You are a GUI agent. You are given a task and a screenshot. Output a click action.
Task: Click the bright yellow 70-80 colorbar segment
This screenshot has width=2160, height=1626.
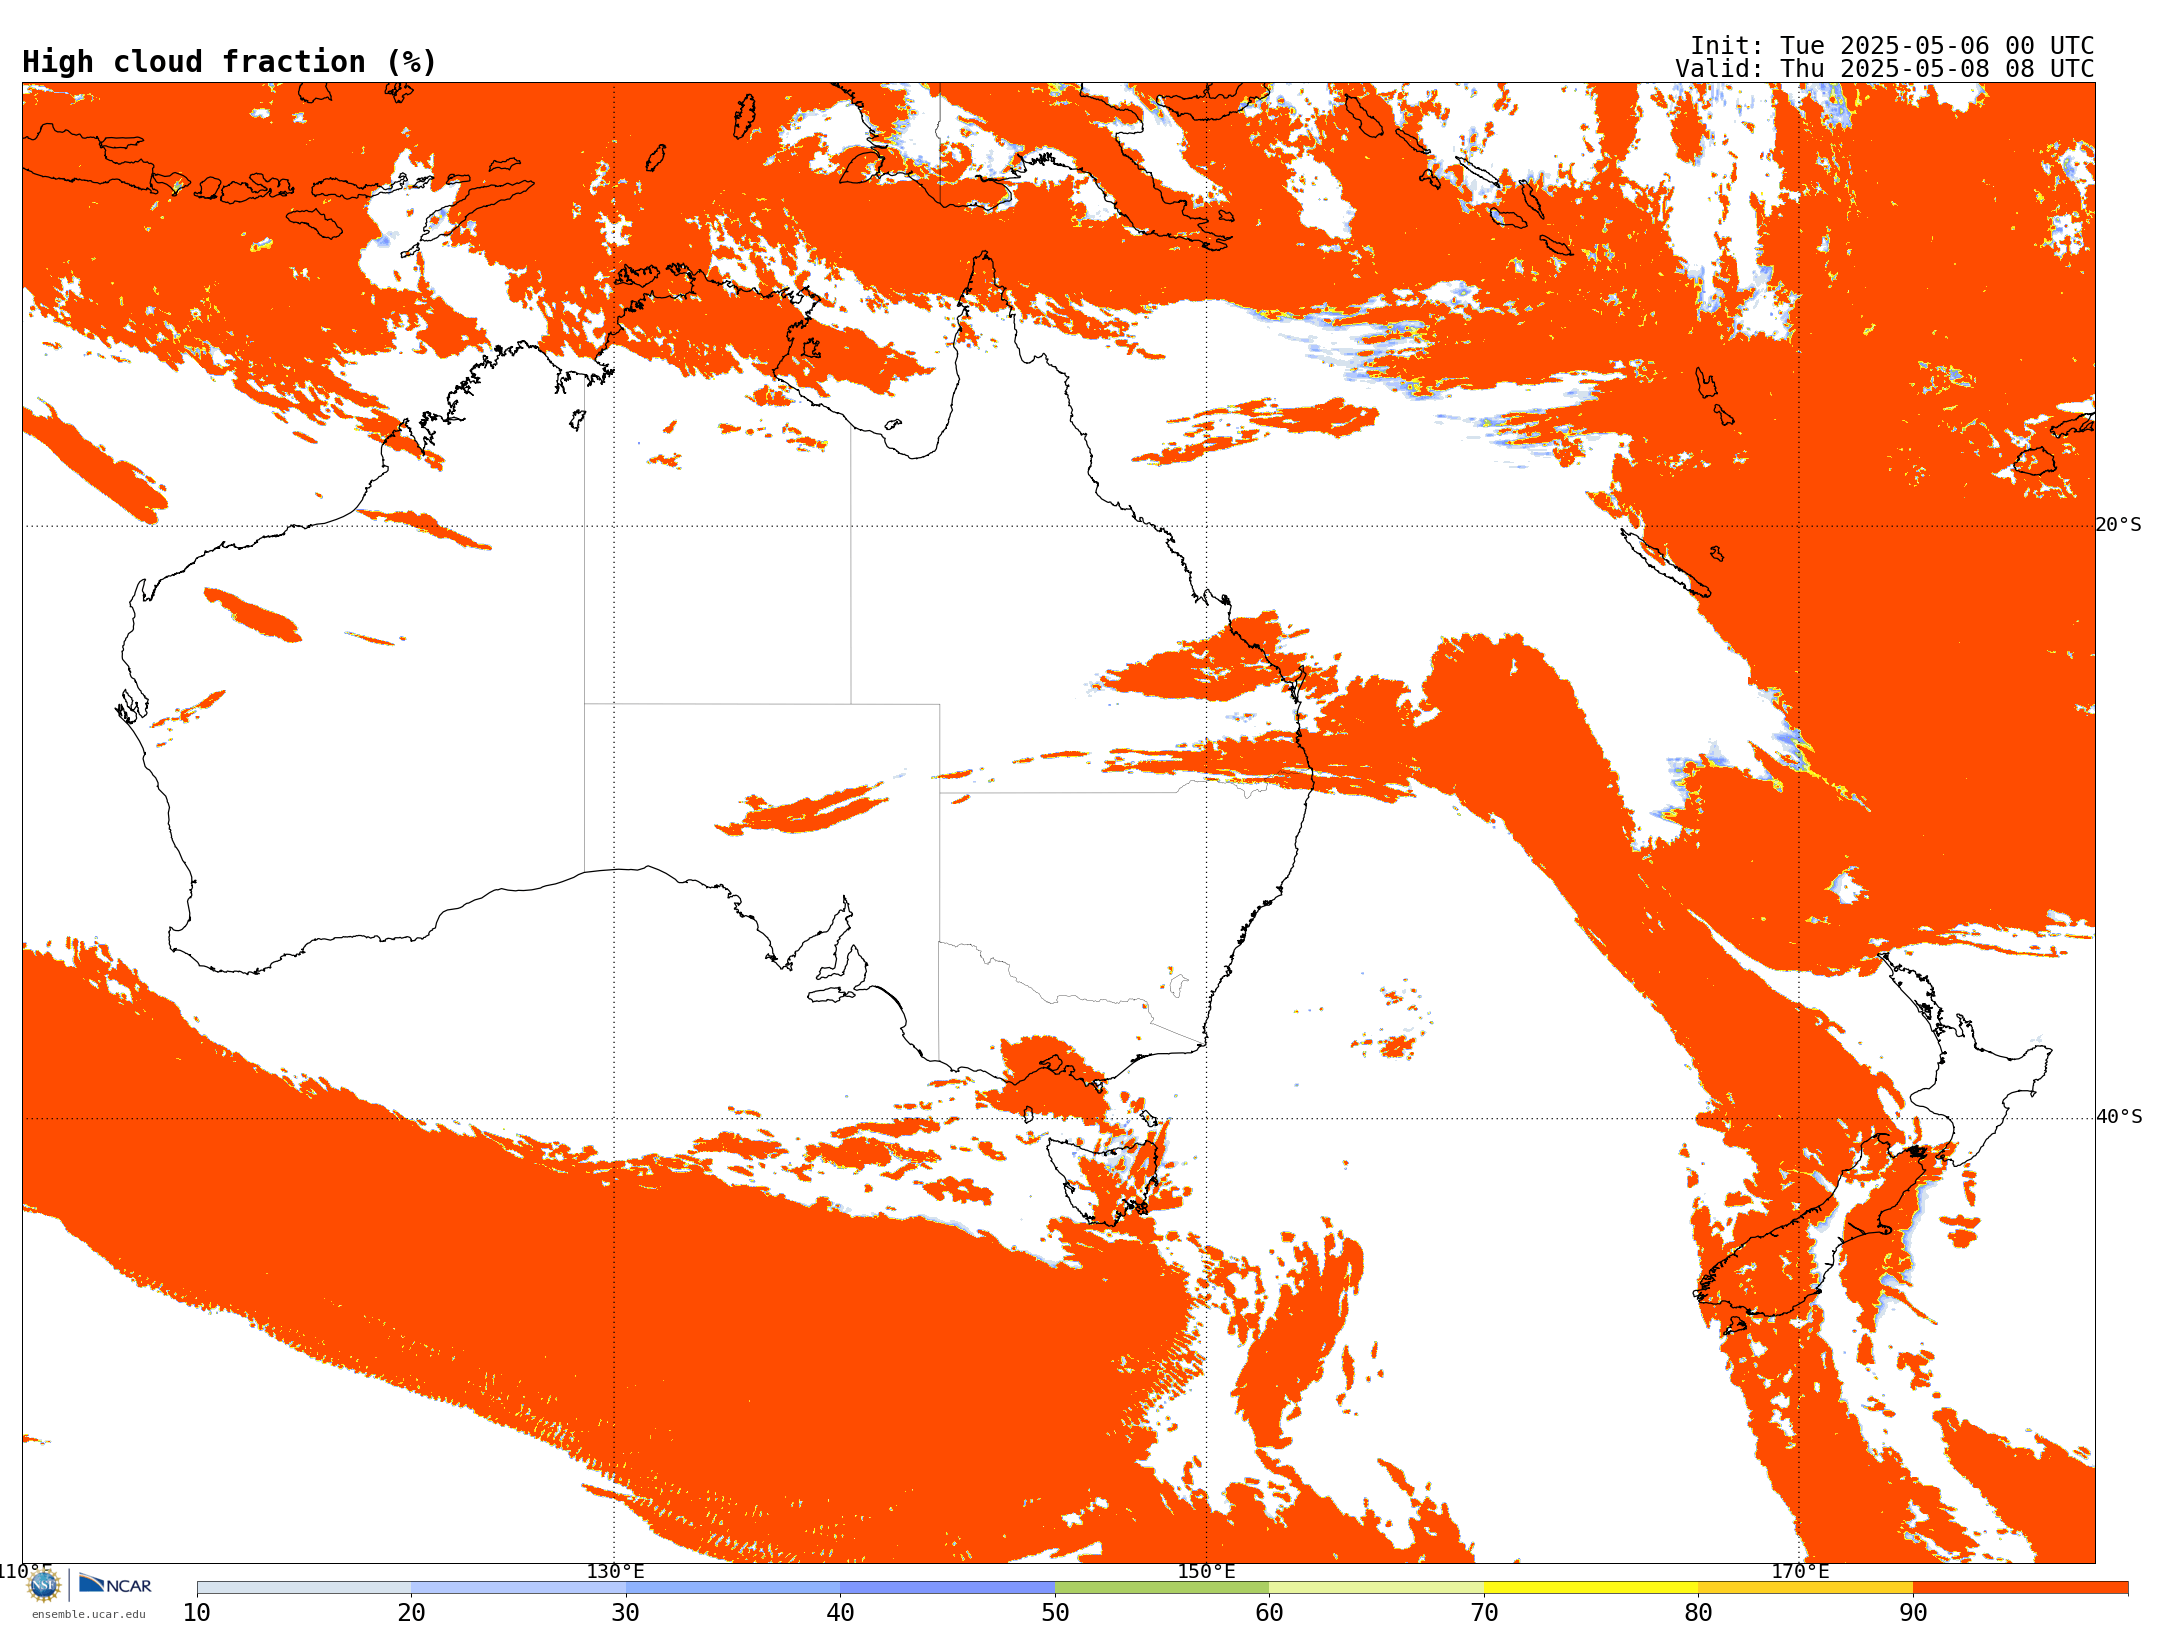pyautogui.click(x=1591, y=1588)
